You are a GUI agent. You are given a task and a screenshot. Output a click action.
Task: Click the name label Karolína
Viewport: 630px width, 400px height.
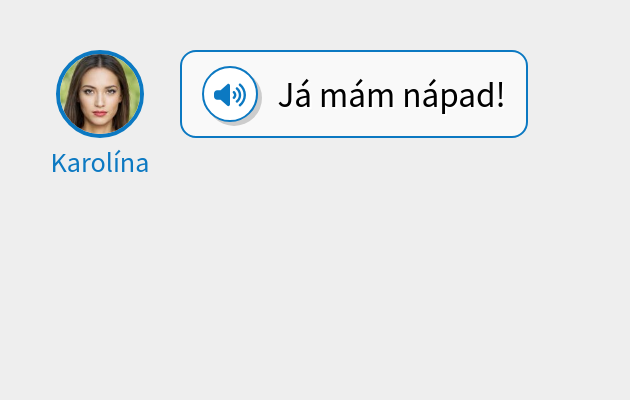pyautogui.click(x=100, y=163)
